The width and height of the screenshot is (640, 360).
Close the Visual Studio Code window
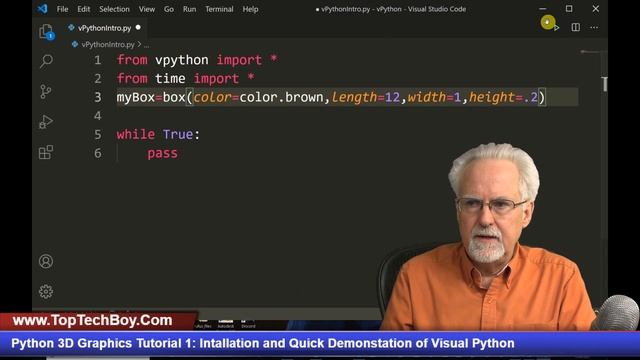[596, 9]
